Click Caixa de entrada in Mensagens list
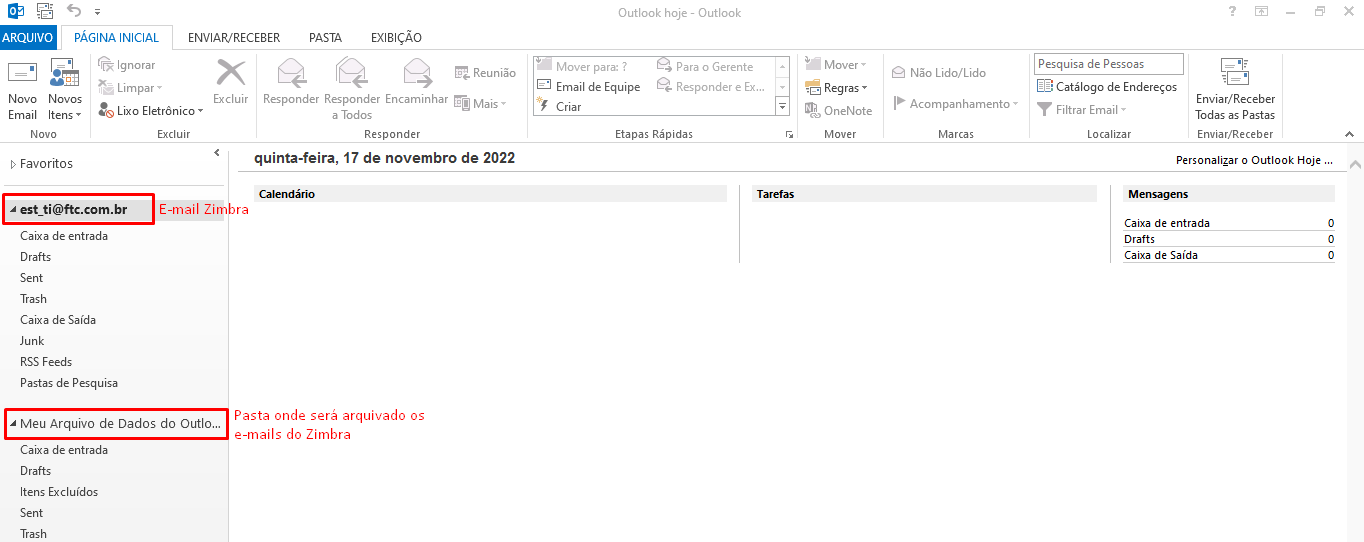The image size is (1364, 542). click(x=1167, y=223)
